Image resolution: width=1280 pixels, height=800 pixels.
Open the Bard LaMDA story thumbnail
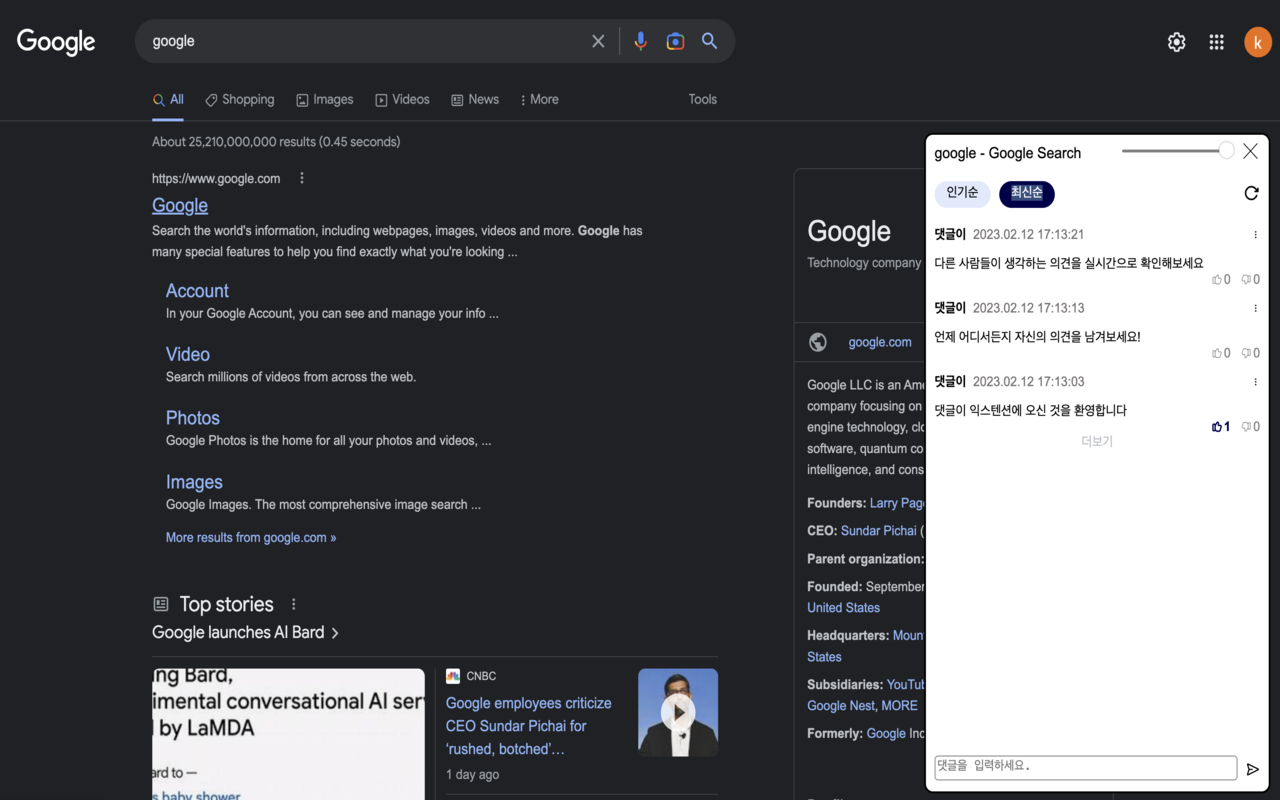click(x=288, y=734)
